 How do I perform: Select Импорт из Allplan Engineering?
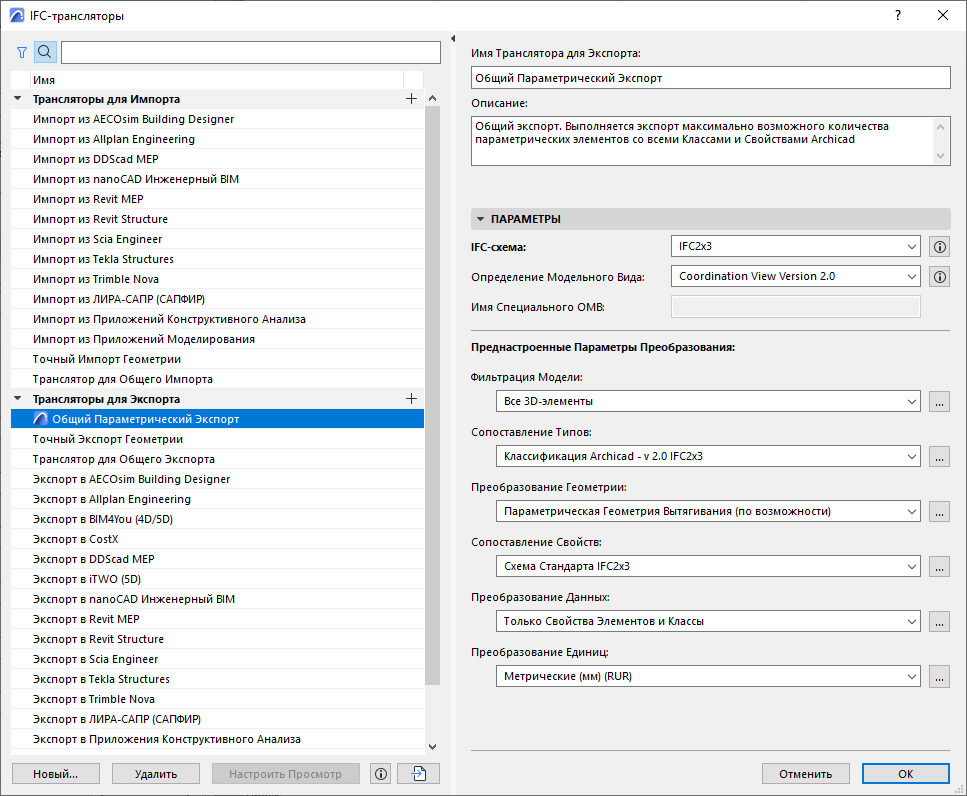217,139
